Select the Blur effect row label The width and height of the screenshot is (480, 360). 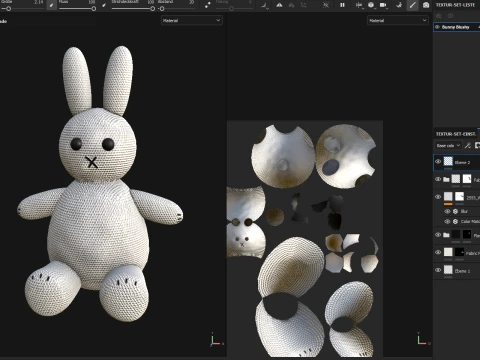point(464,211)
